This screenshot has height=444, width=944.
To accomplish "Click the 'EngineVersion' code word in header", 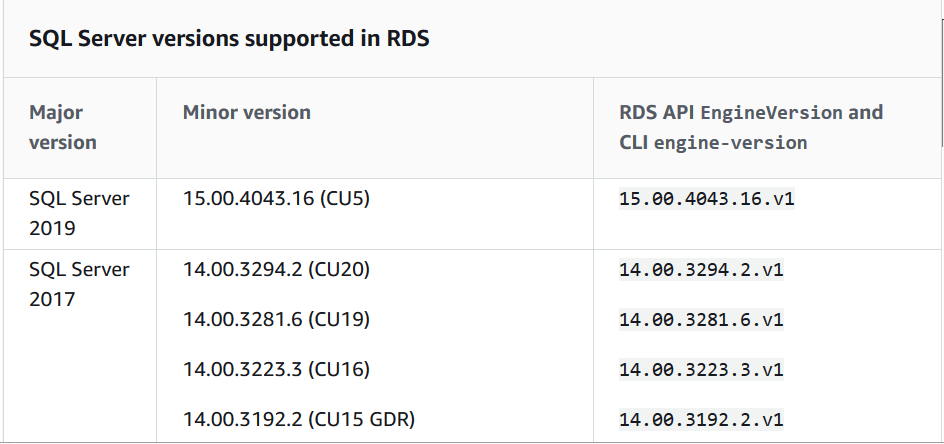I will tap(771, 113).
